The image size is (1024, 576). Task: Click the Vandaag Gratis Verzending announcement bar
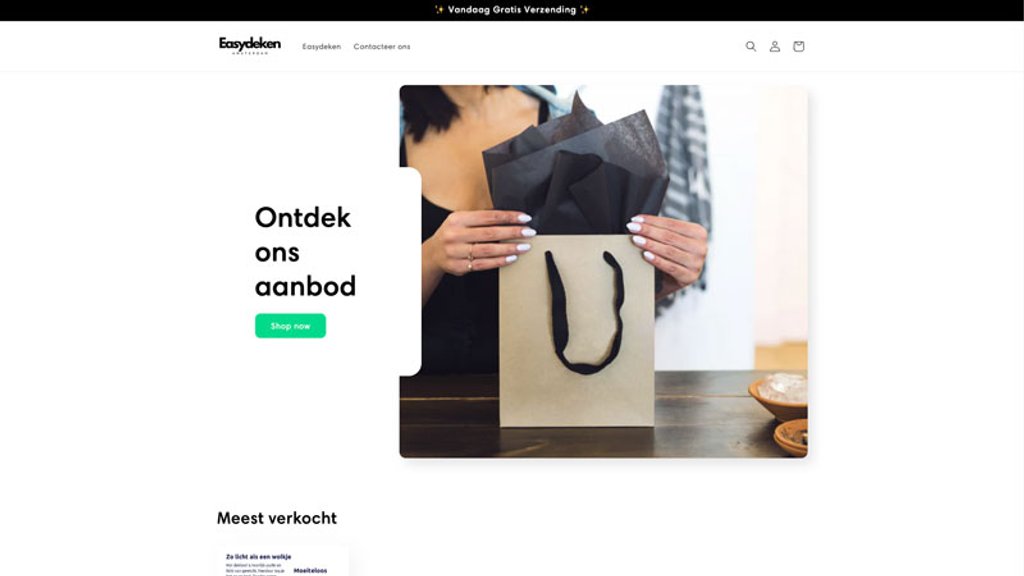[512, 10]
